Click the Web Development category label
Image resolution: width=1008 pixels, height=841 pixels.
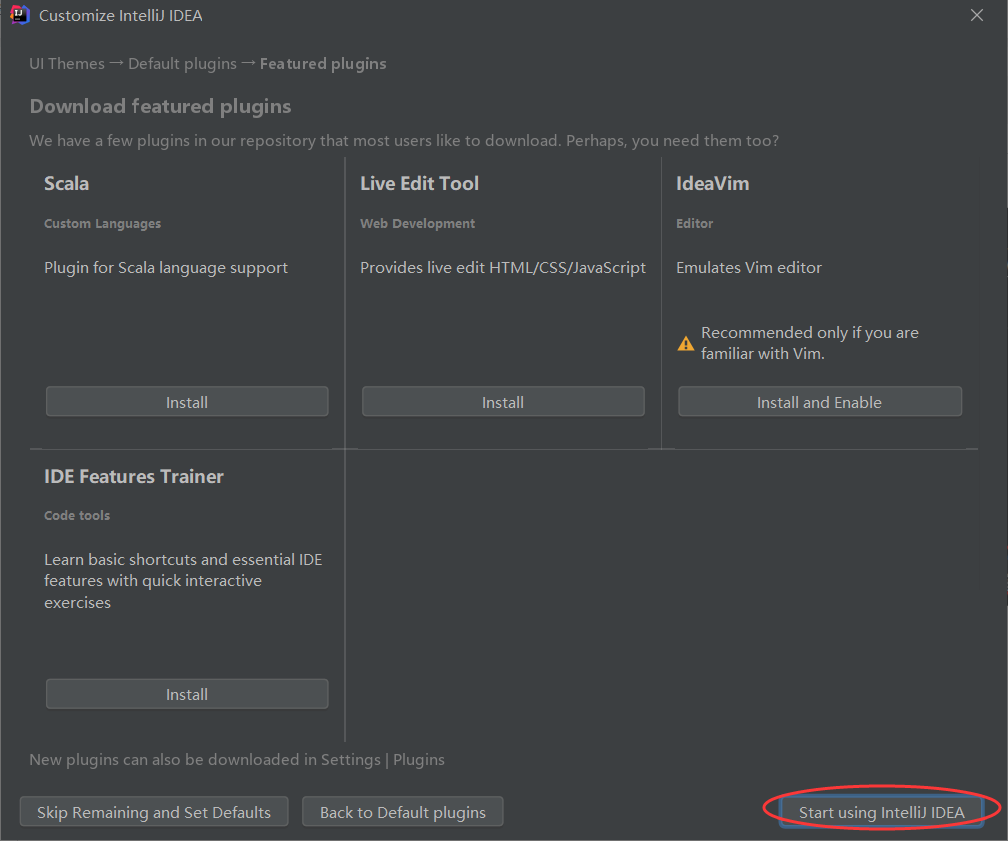click(x=417, y=223)
